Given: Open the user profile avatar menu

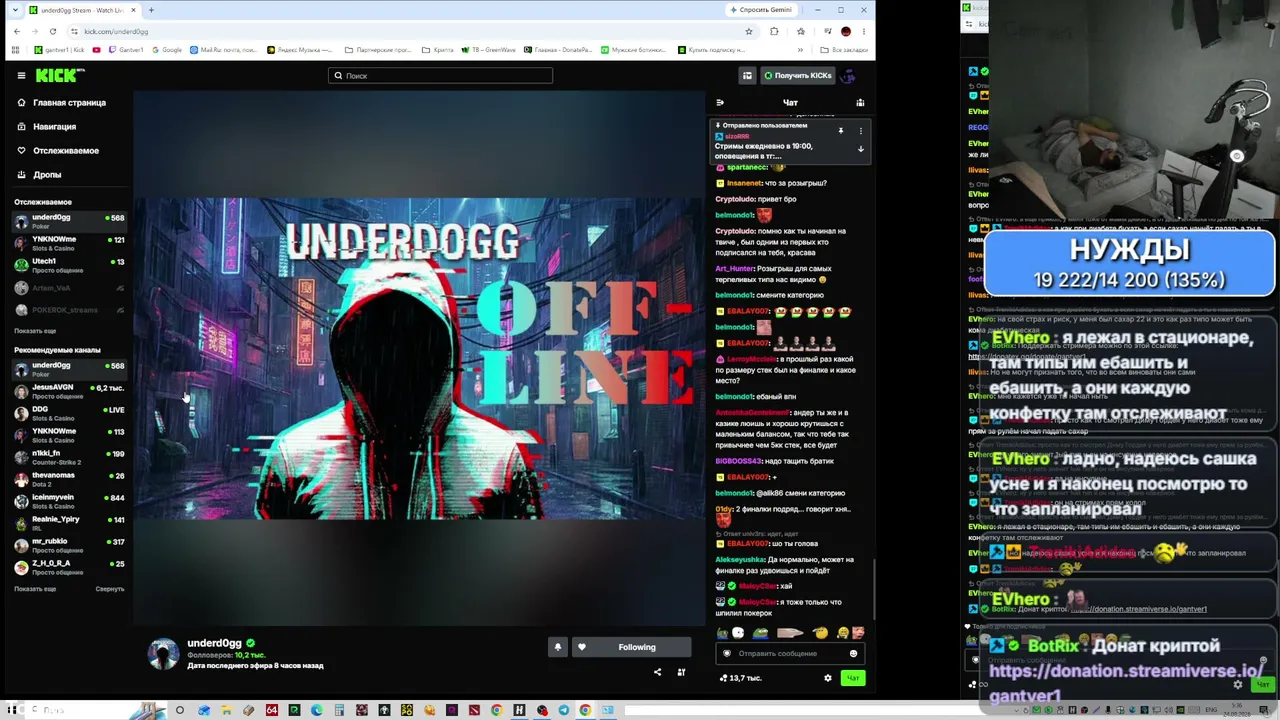Looking at the screenshot, I should coord(848,75).
